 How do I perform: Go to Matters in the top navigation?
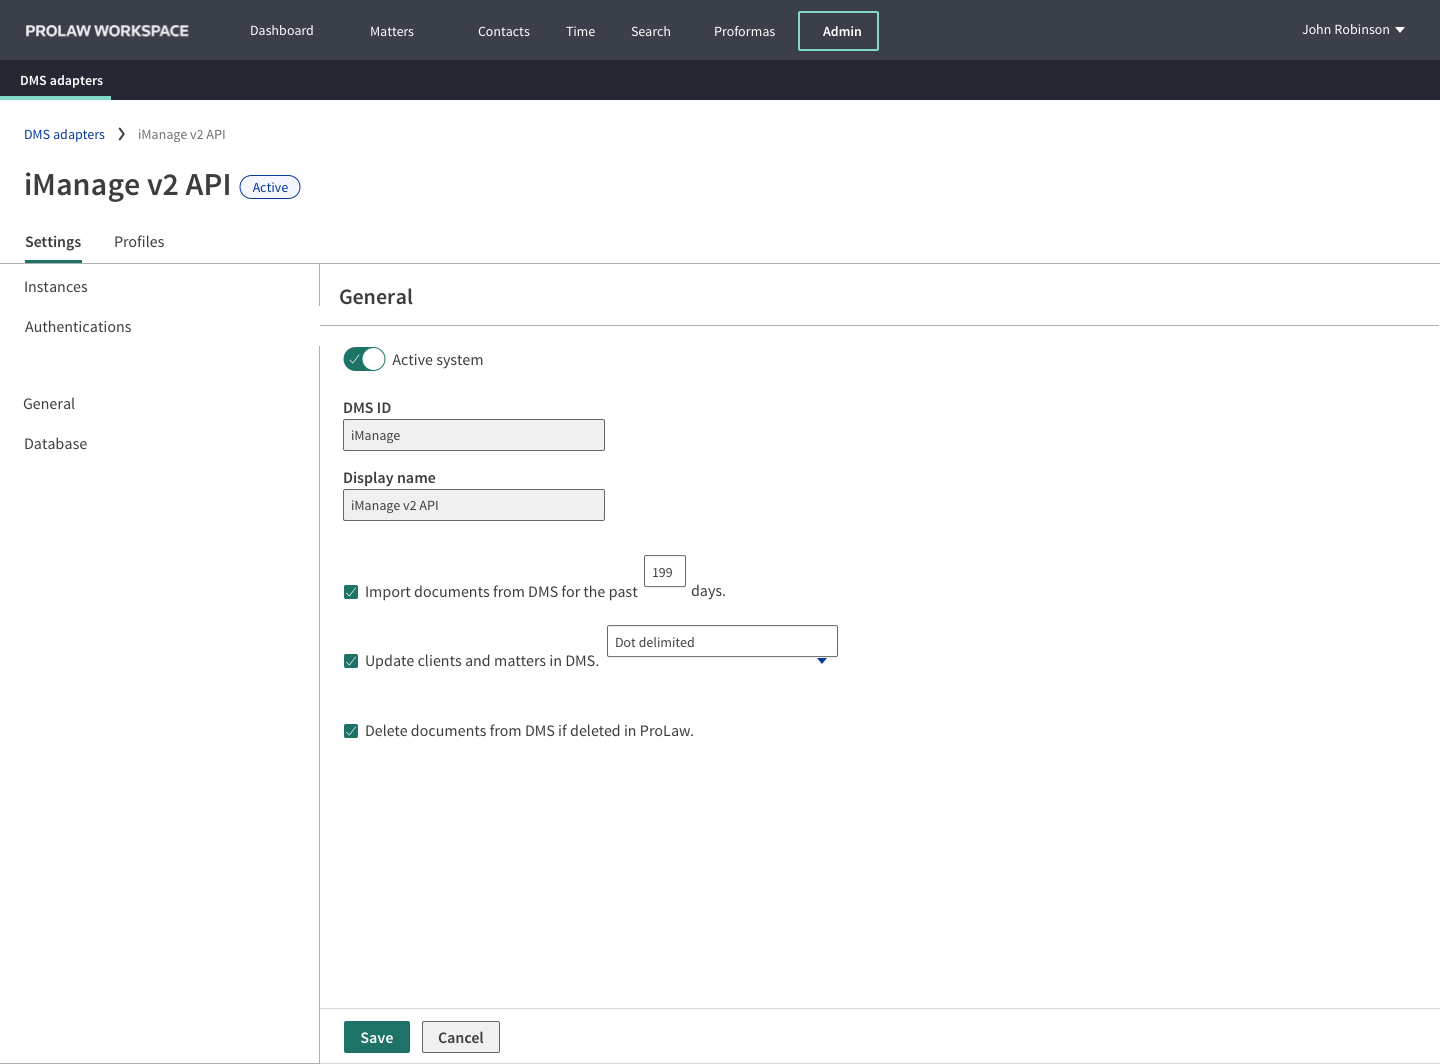coord(392,31)
